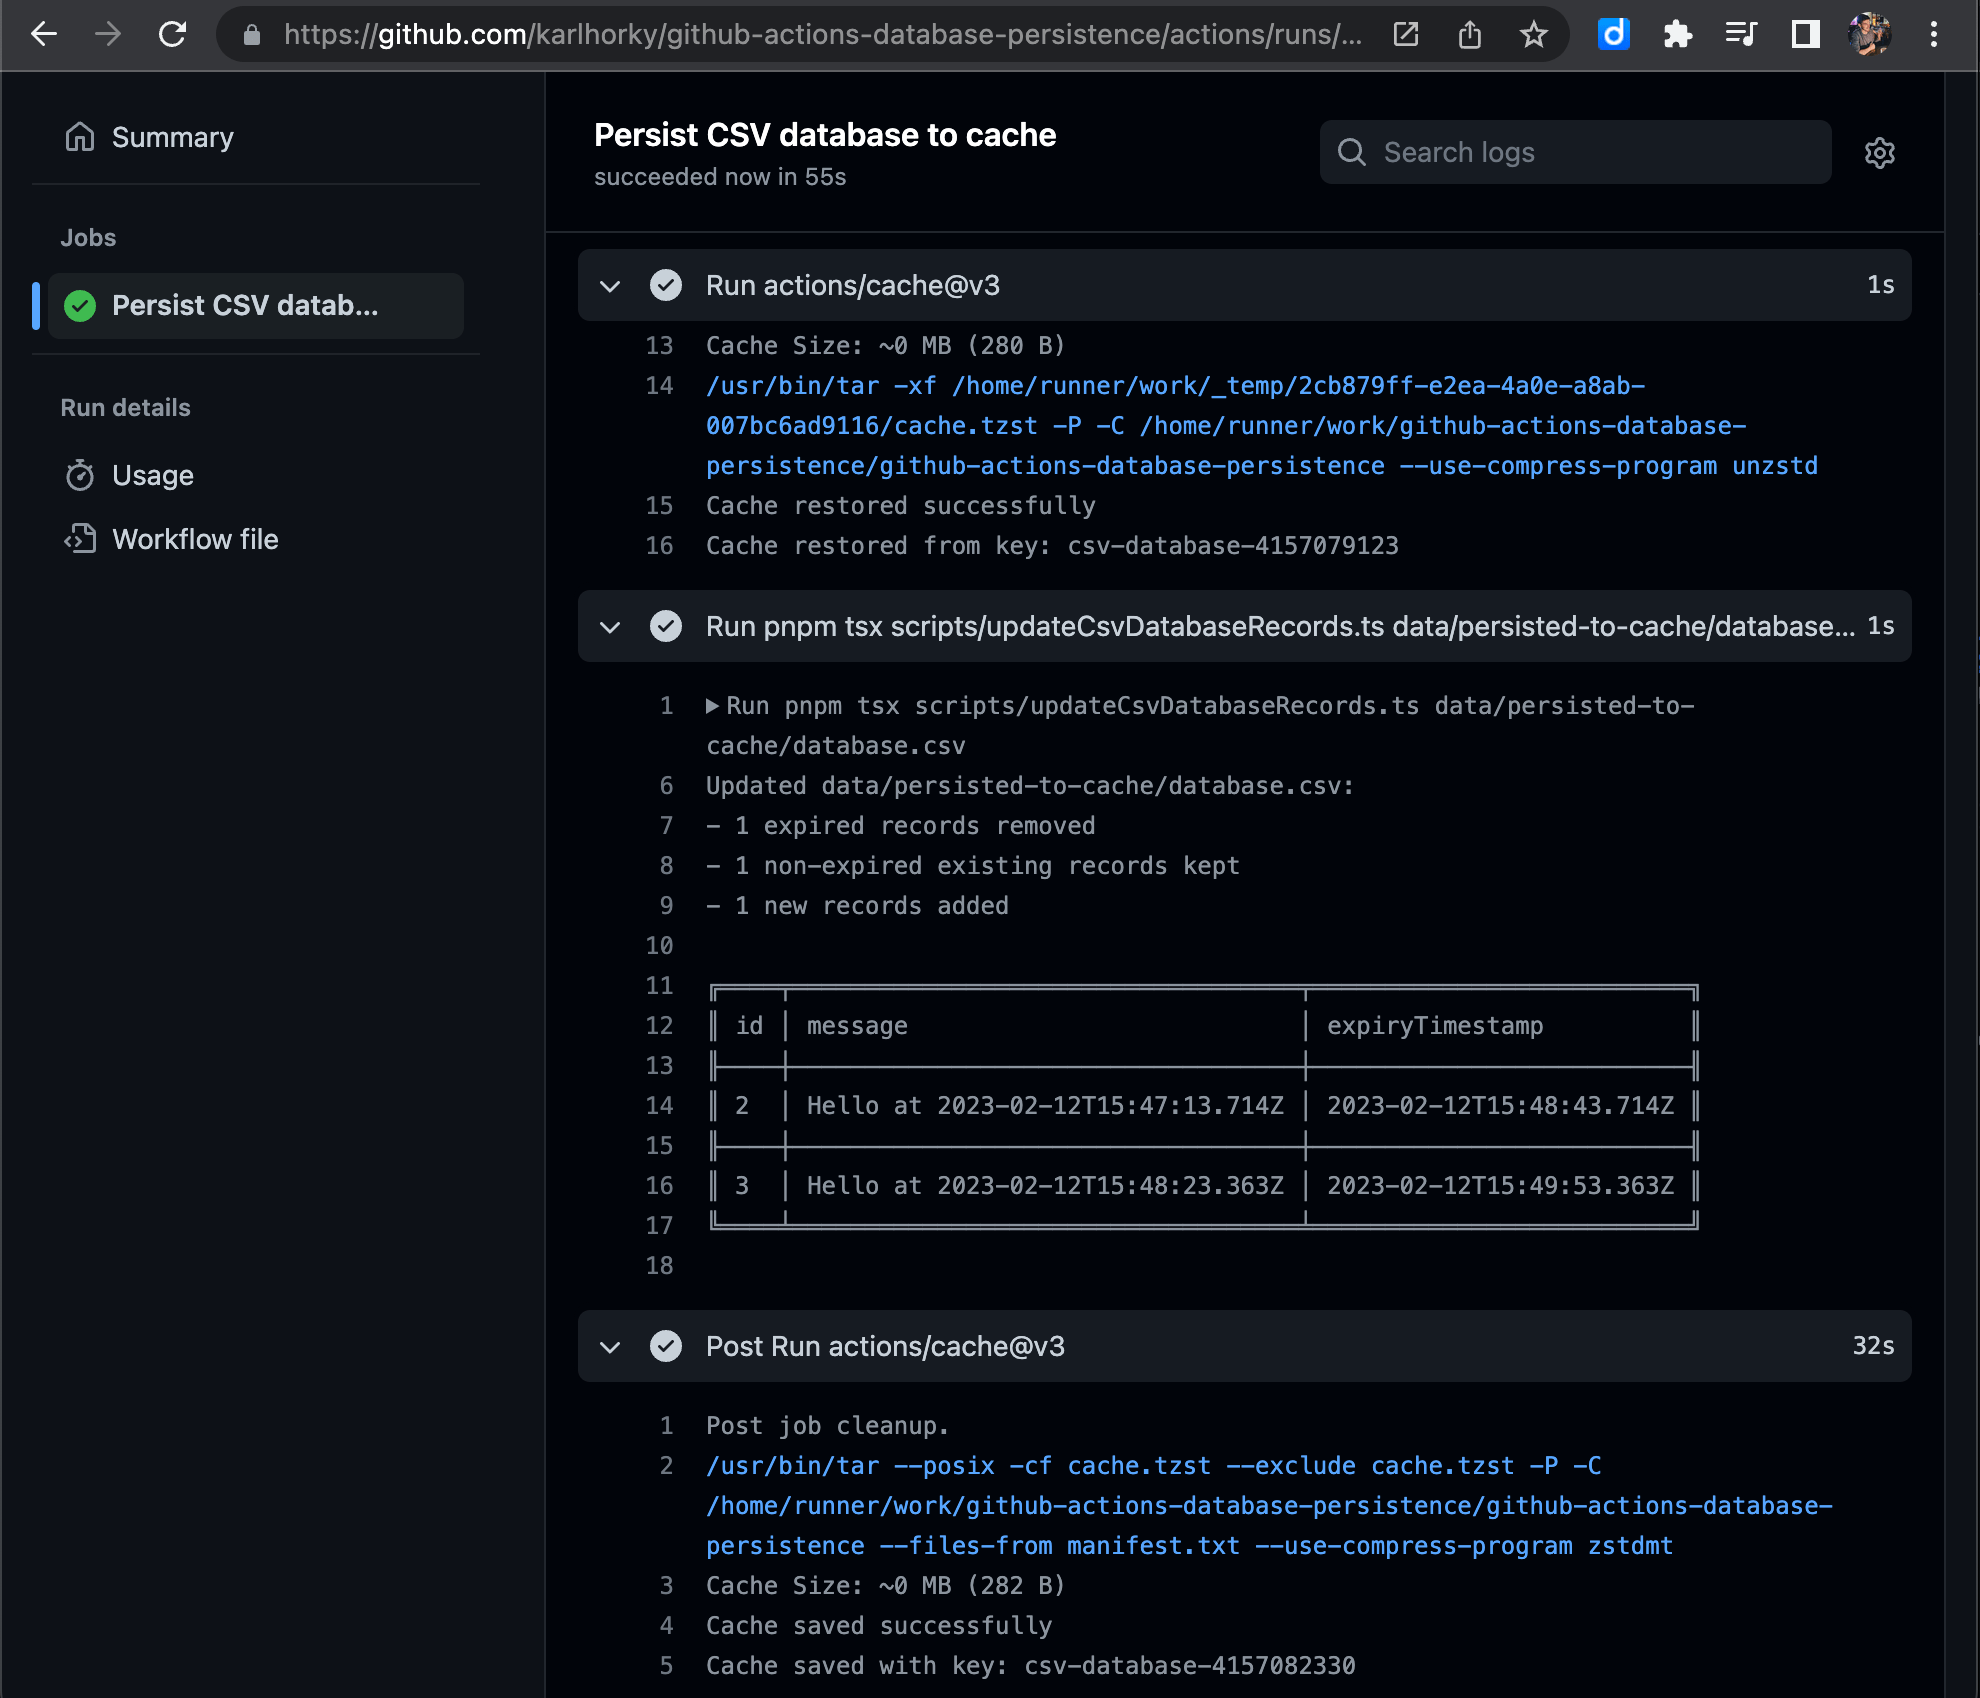
Task: Collapse the Run pnpm tsx scripts step
Action: 610,627
